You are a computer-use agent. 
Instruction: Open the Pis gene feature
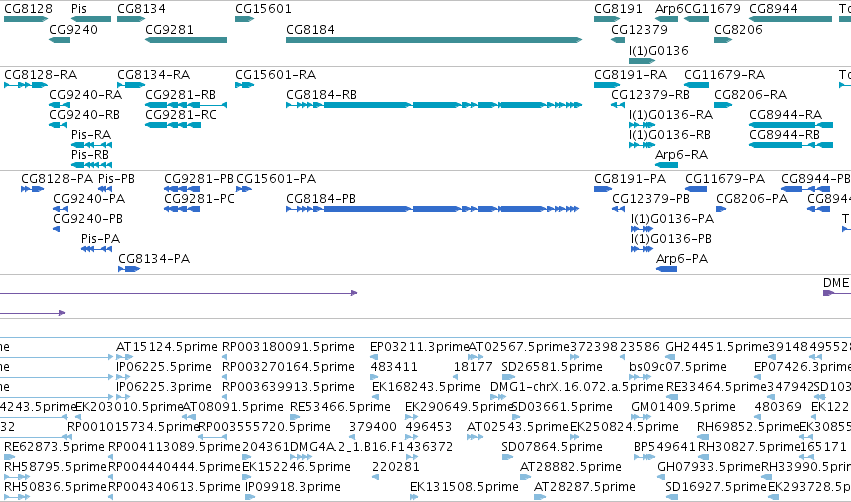point(91,19)
